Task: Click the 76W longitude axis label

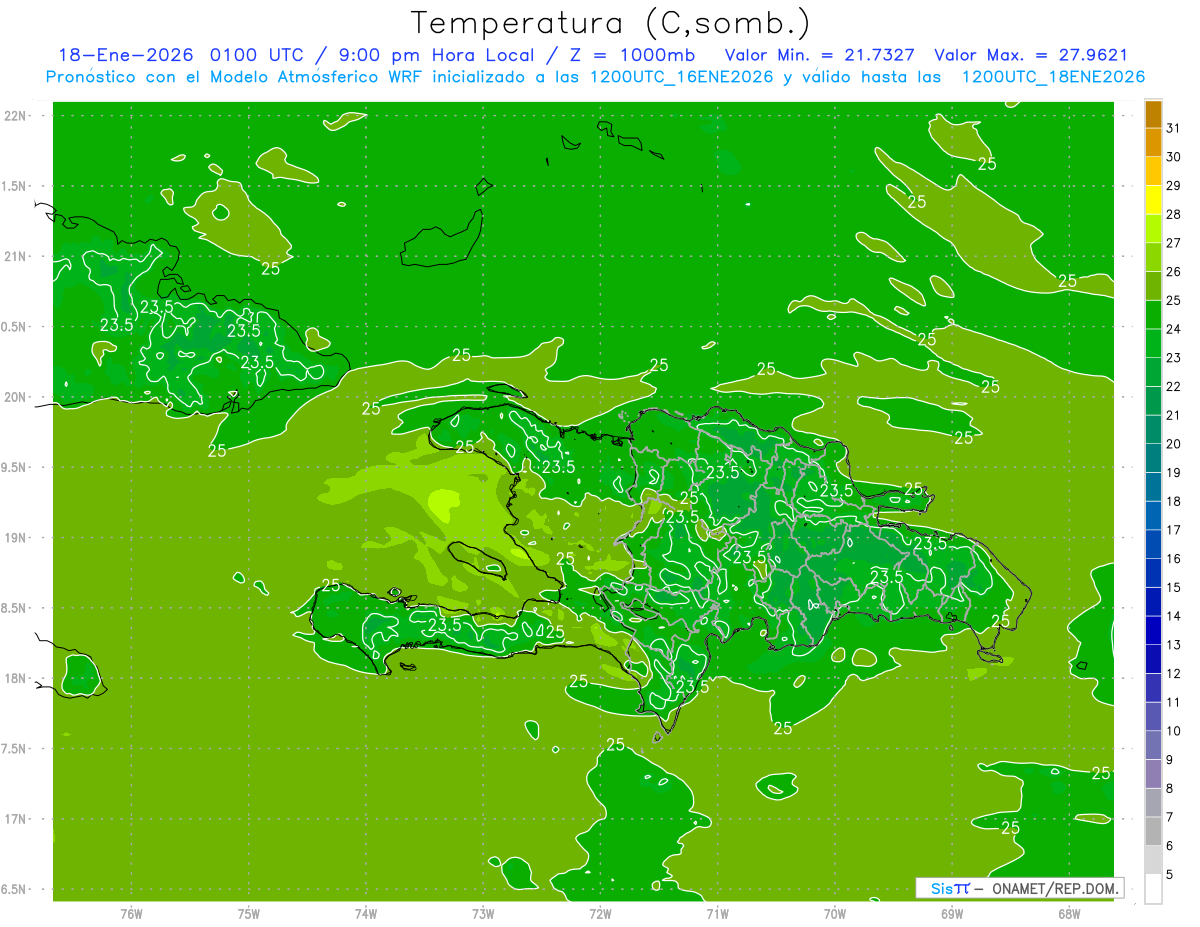Action: (x=131, y=914)
